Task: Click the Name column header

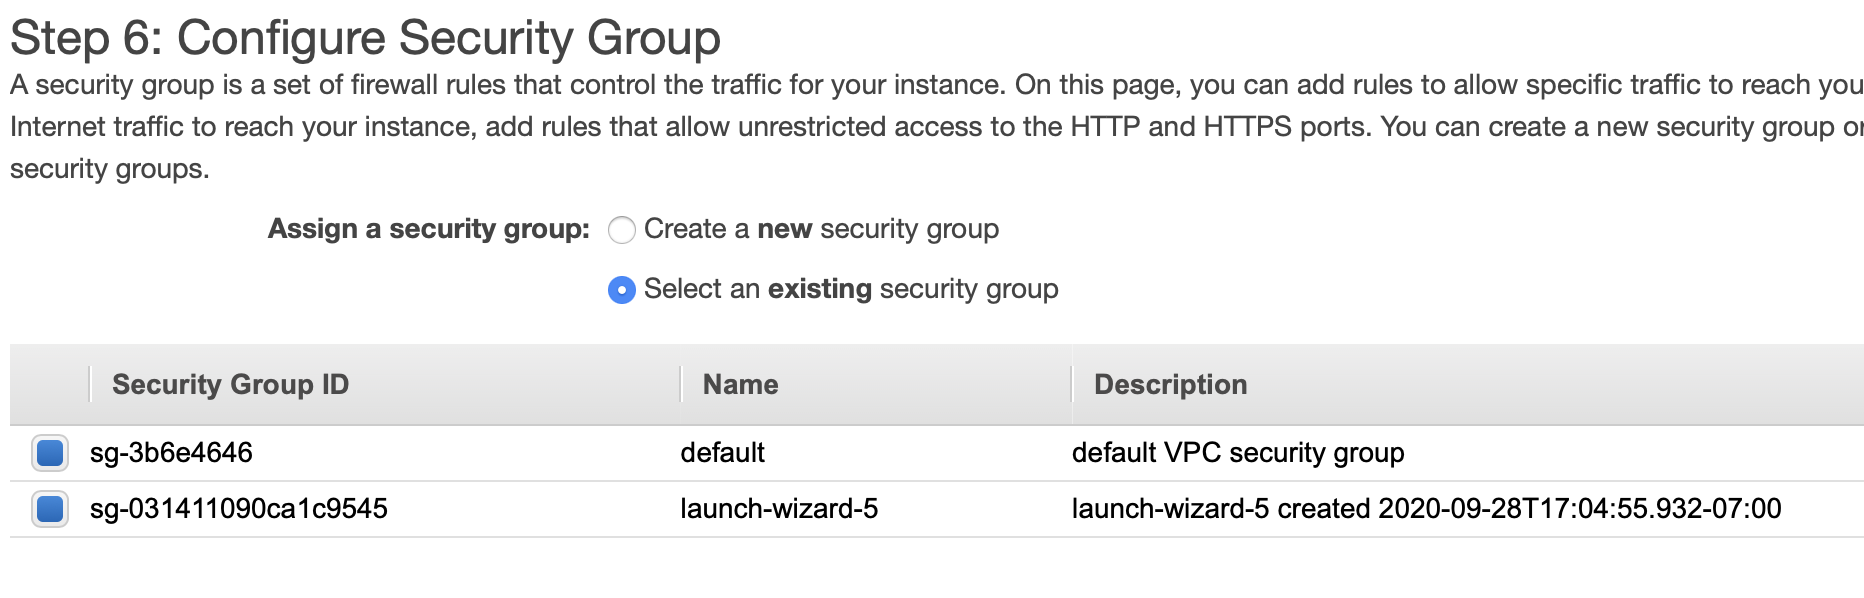Action: (740, 385)
